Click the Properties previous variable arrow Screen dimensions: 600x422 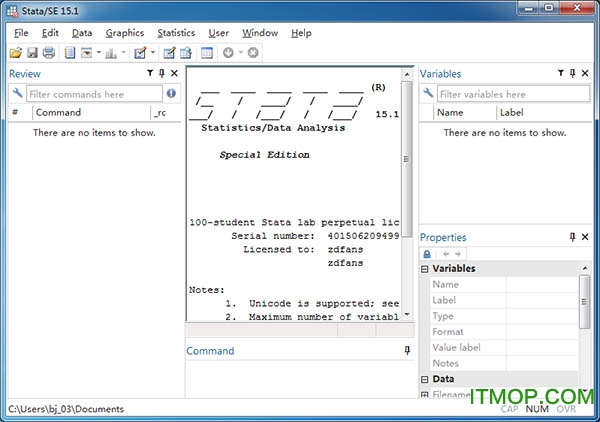[x=446, y=254]
